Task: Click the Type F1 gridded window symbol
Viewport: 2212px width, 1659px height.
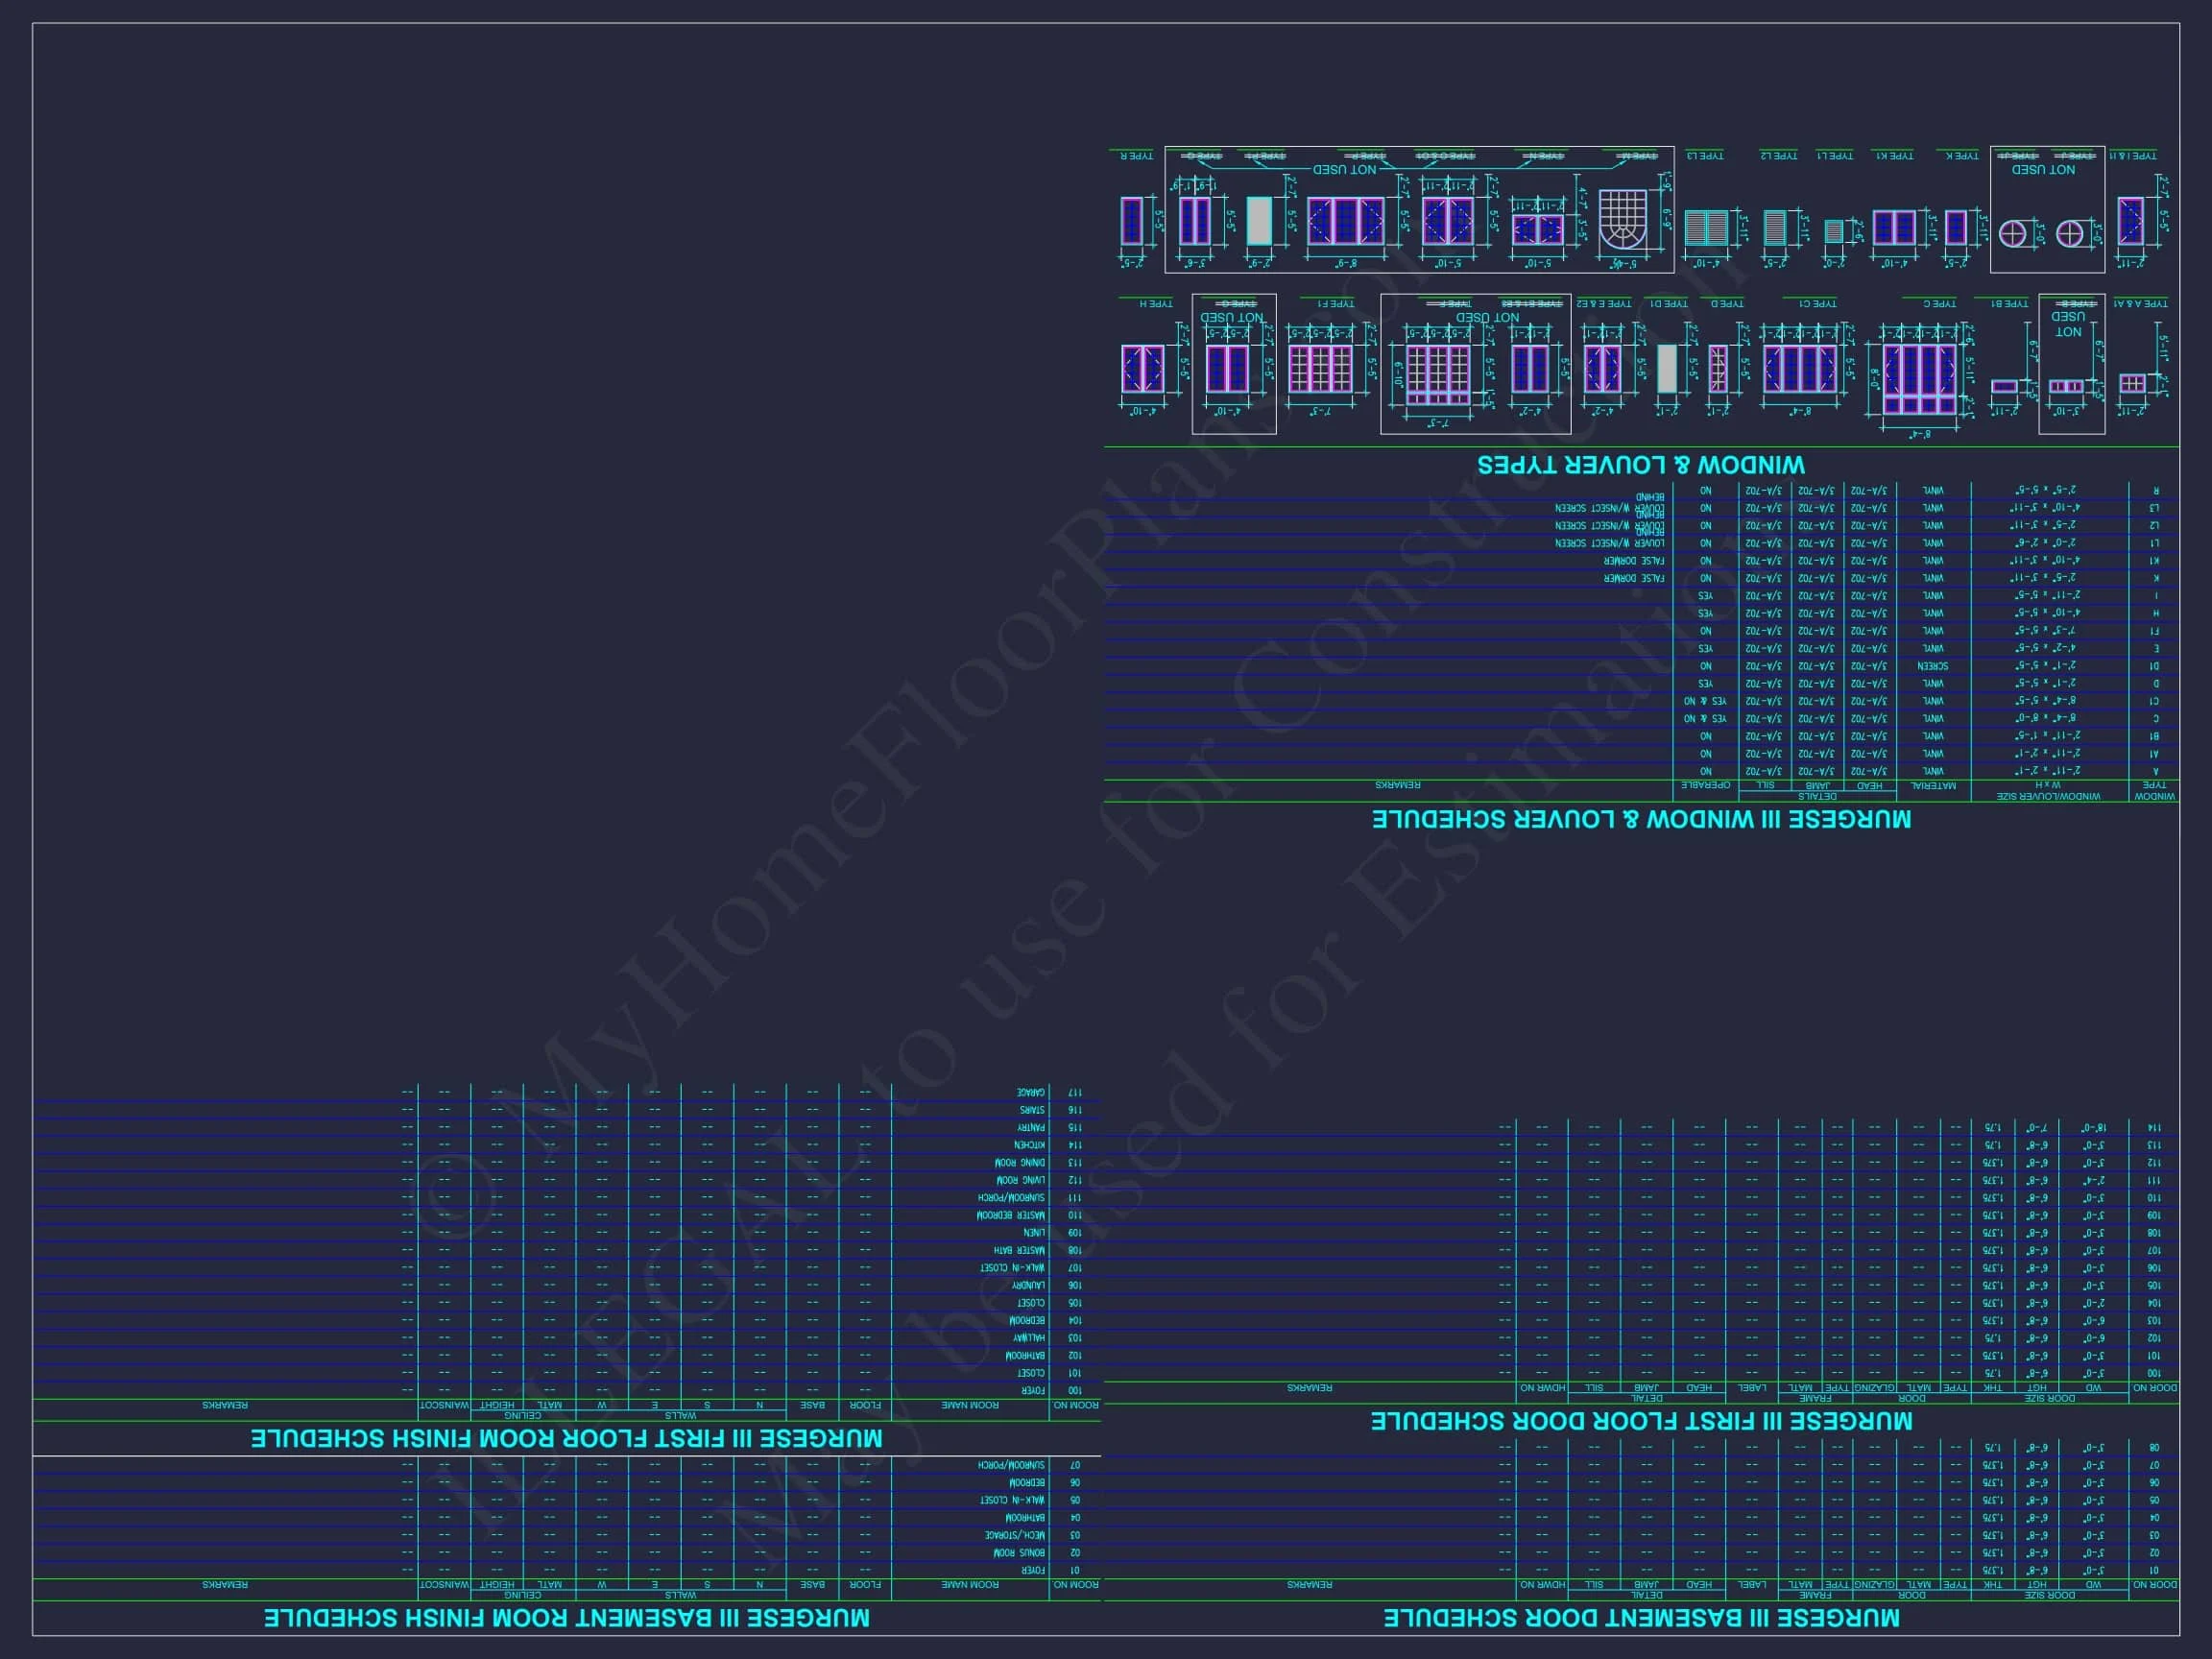Action: coord(1319,369)
